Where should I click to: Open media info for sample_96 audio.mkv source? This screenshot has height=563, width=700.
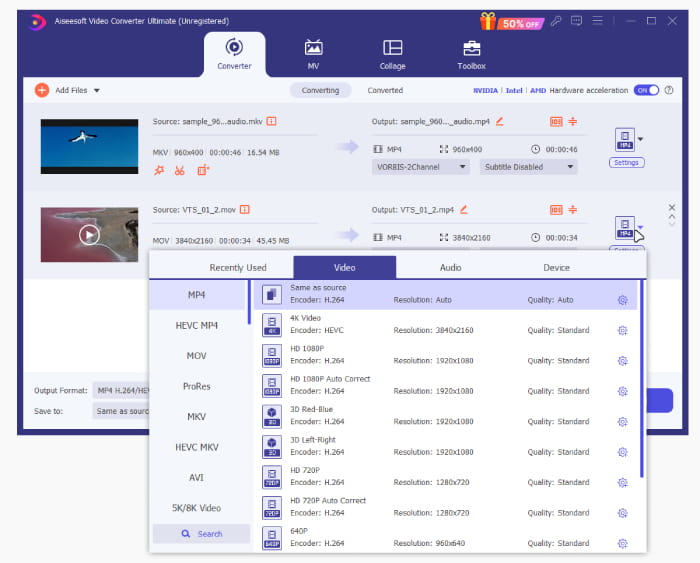coord(271,121)
